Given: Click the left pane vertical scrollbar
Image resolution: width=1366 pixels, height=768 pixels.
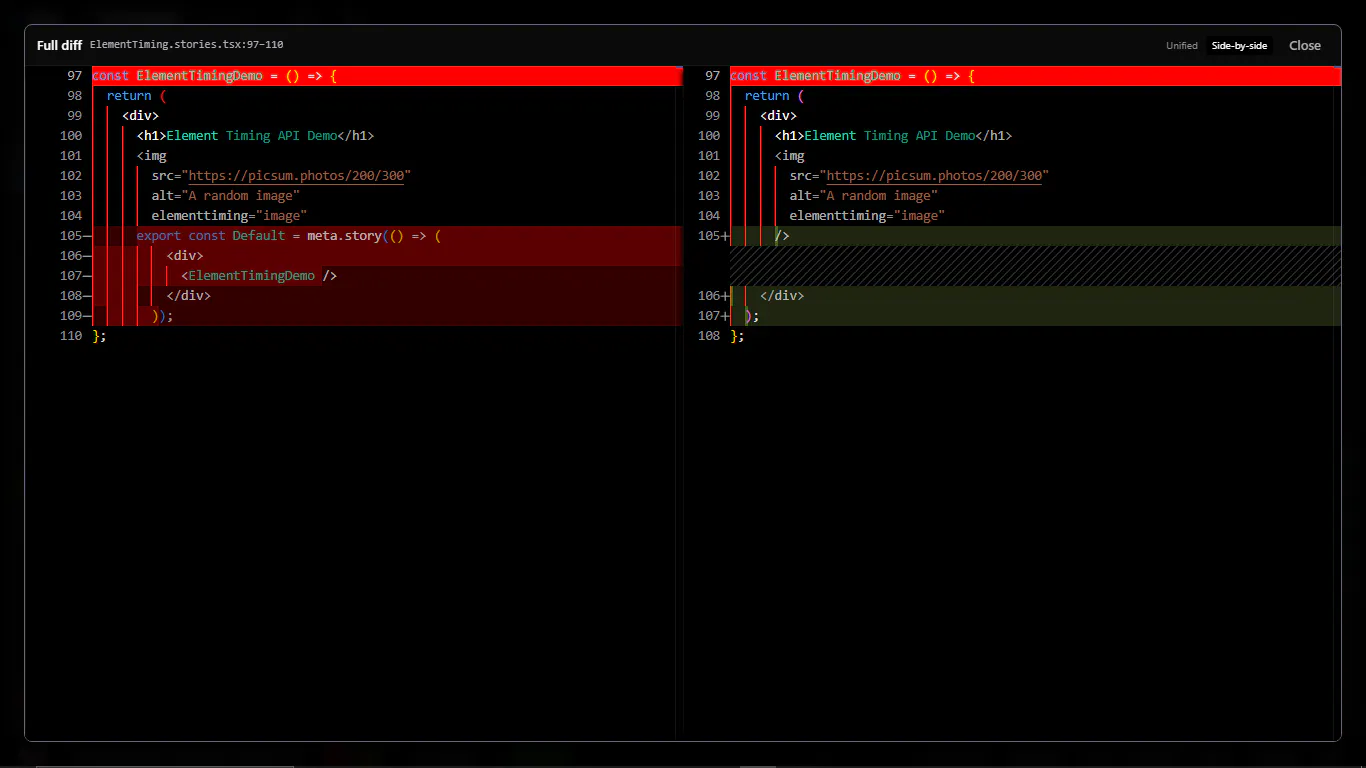Looking at the screenshot, I should pos(679,403).
